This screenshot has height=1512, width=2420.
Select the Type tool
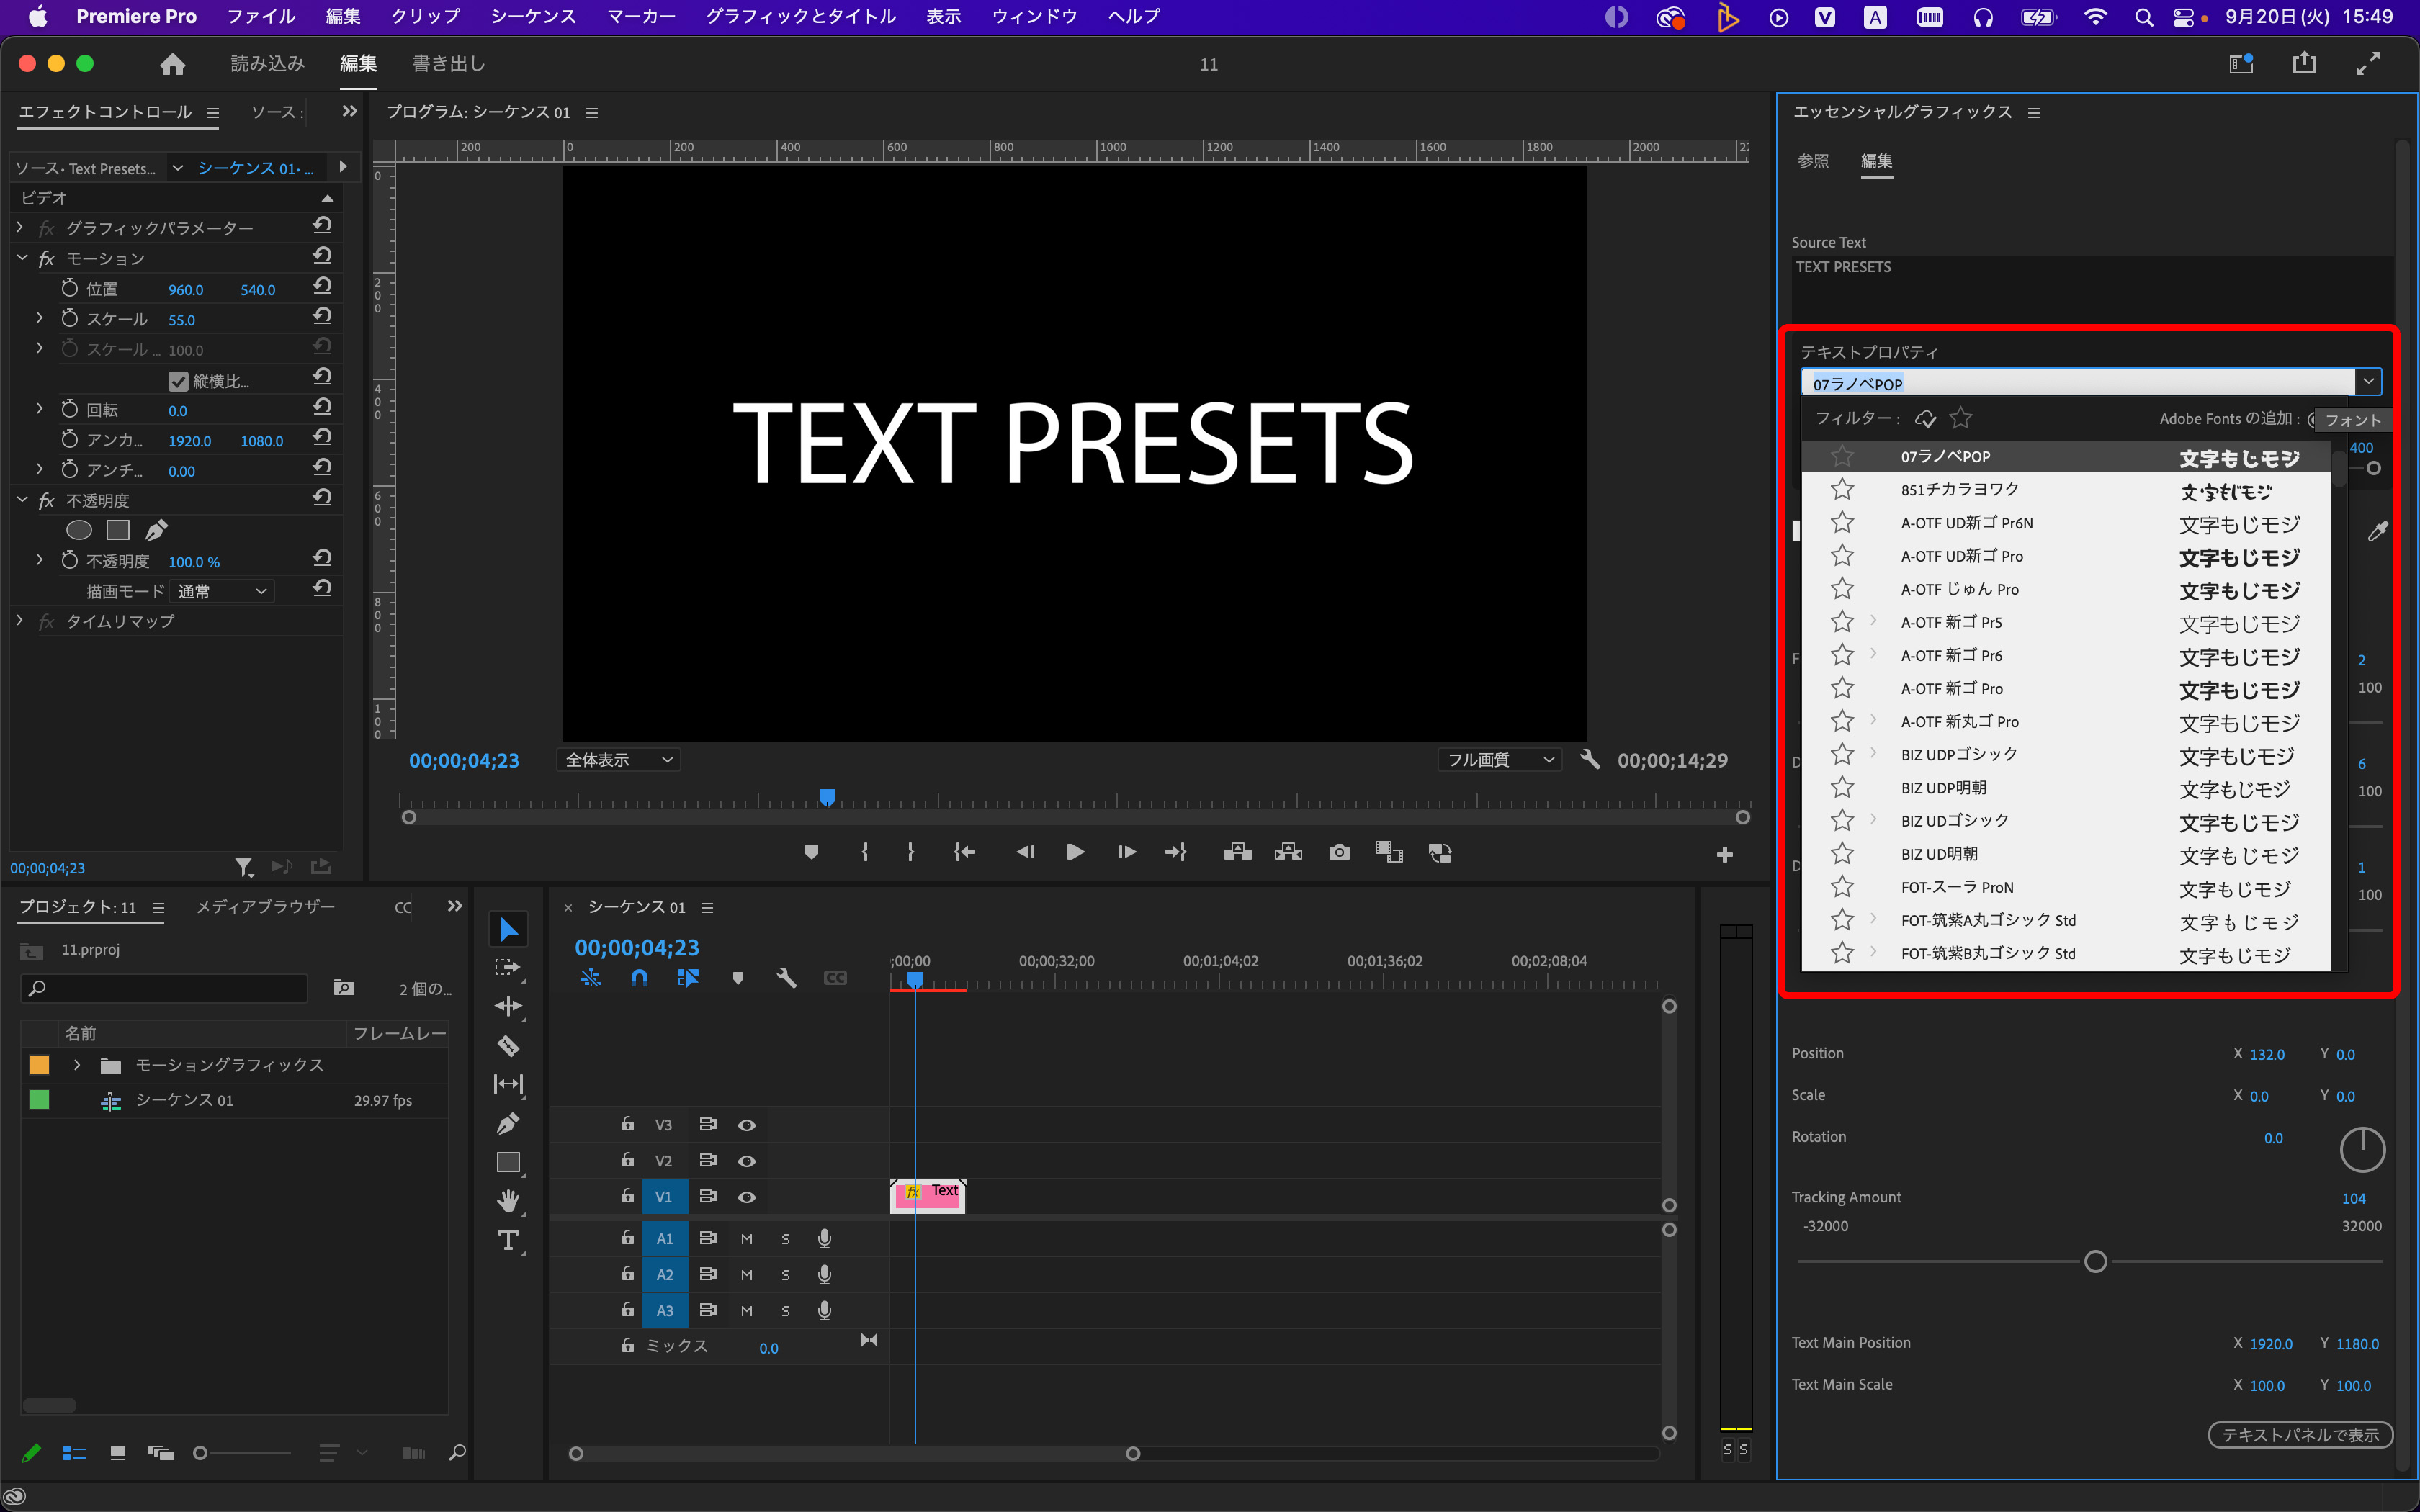tap(508, 1240)
